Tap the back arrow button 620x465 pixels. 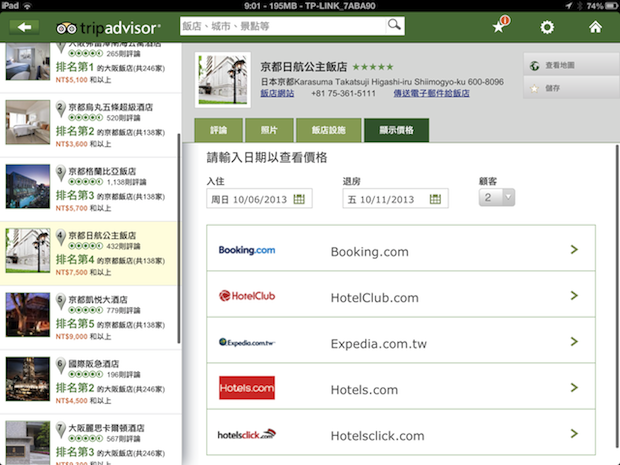click(24, 27)
